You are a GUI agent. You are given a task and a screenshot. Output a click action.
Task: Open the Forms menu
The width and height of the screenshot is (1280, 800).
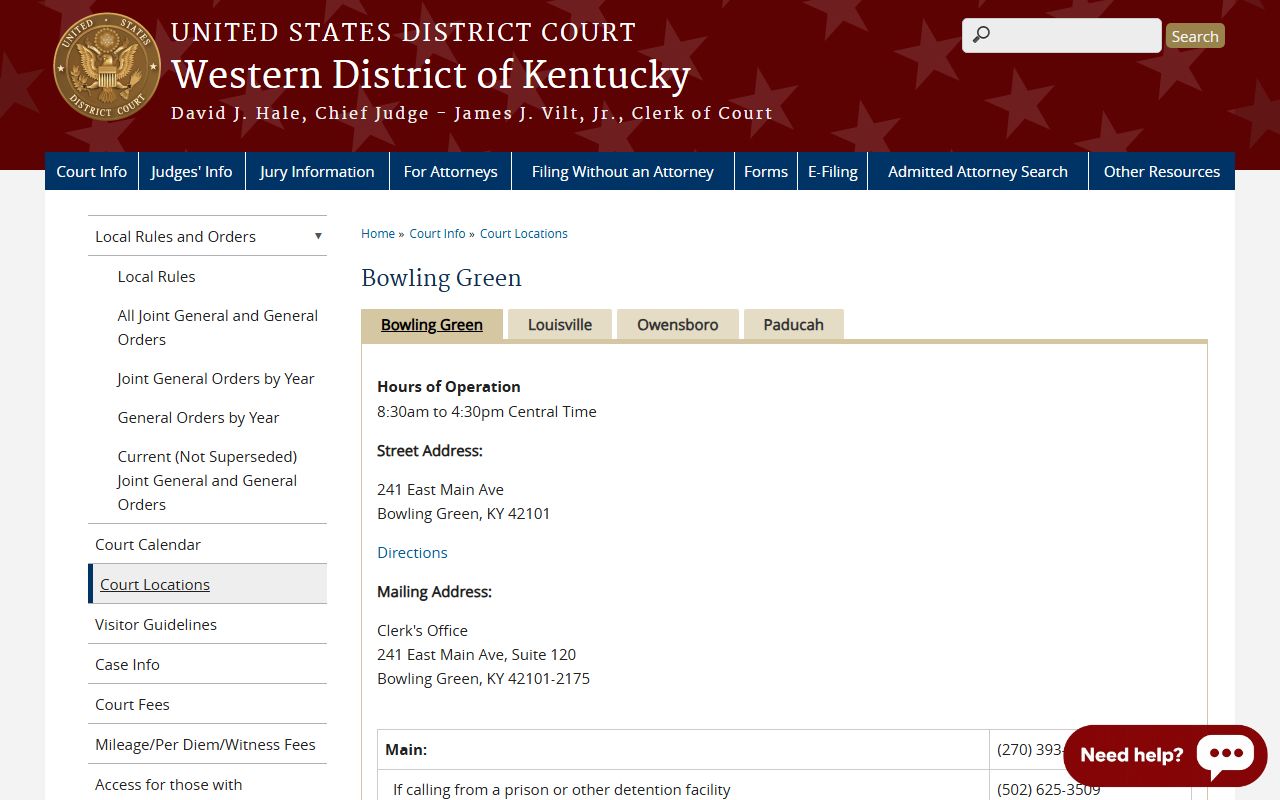click(x=766, y=171)
